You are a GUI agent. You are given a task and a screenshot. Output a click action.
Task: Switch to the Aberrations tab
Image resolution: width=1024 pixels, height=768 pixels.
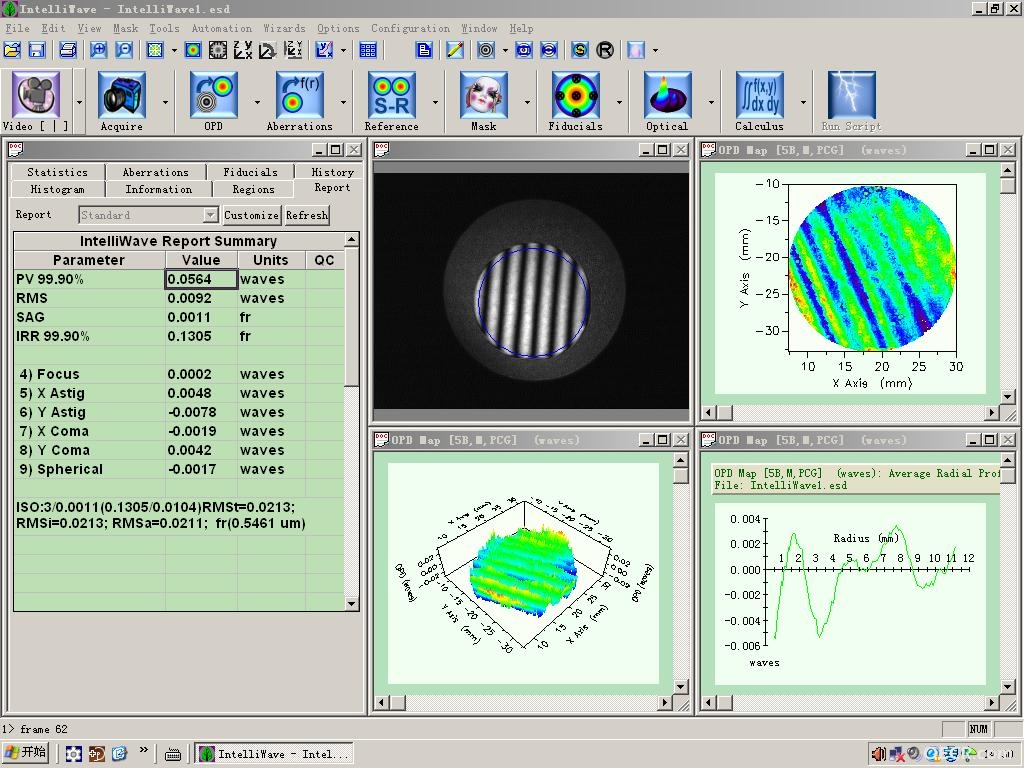[x=155, y=172]
